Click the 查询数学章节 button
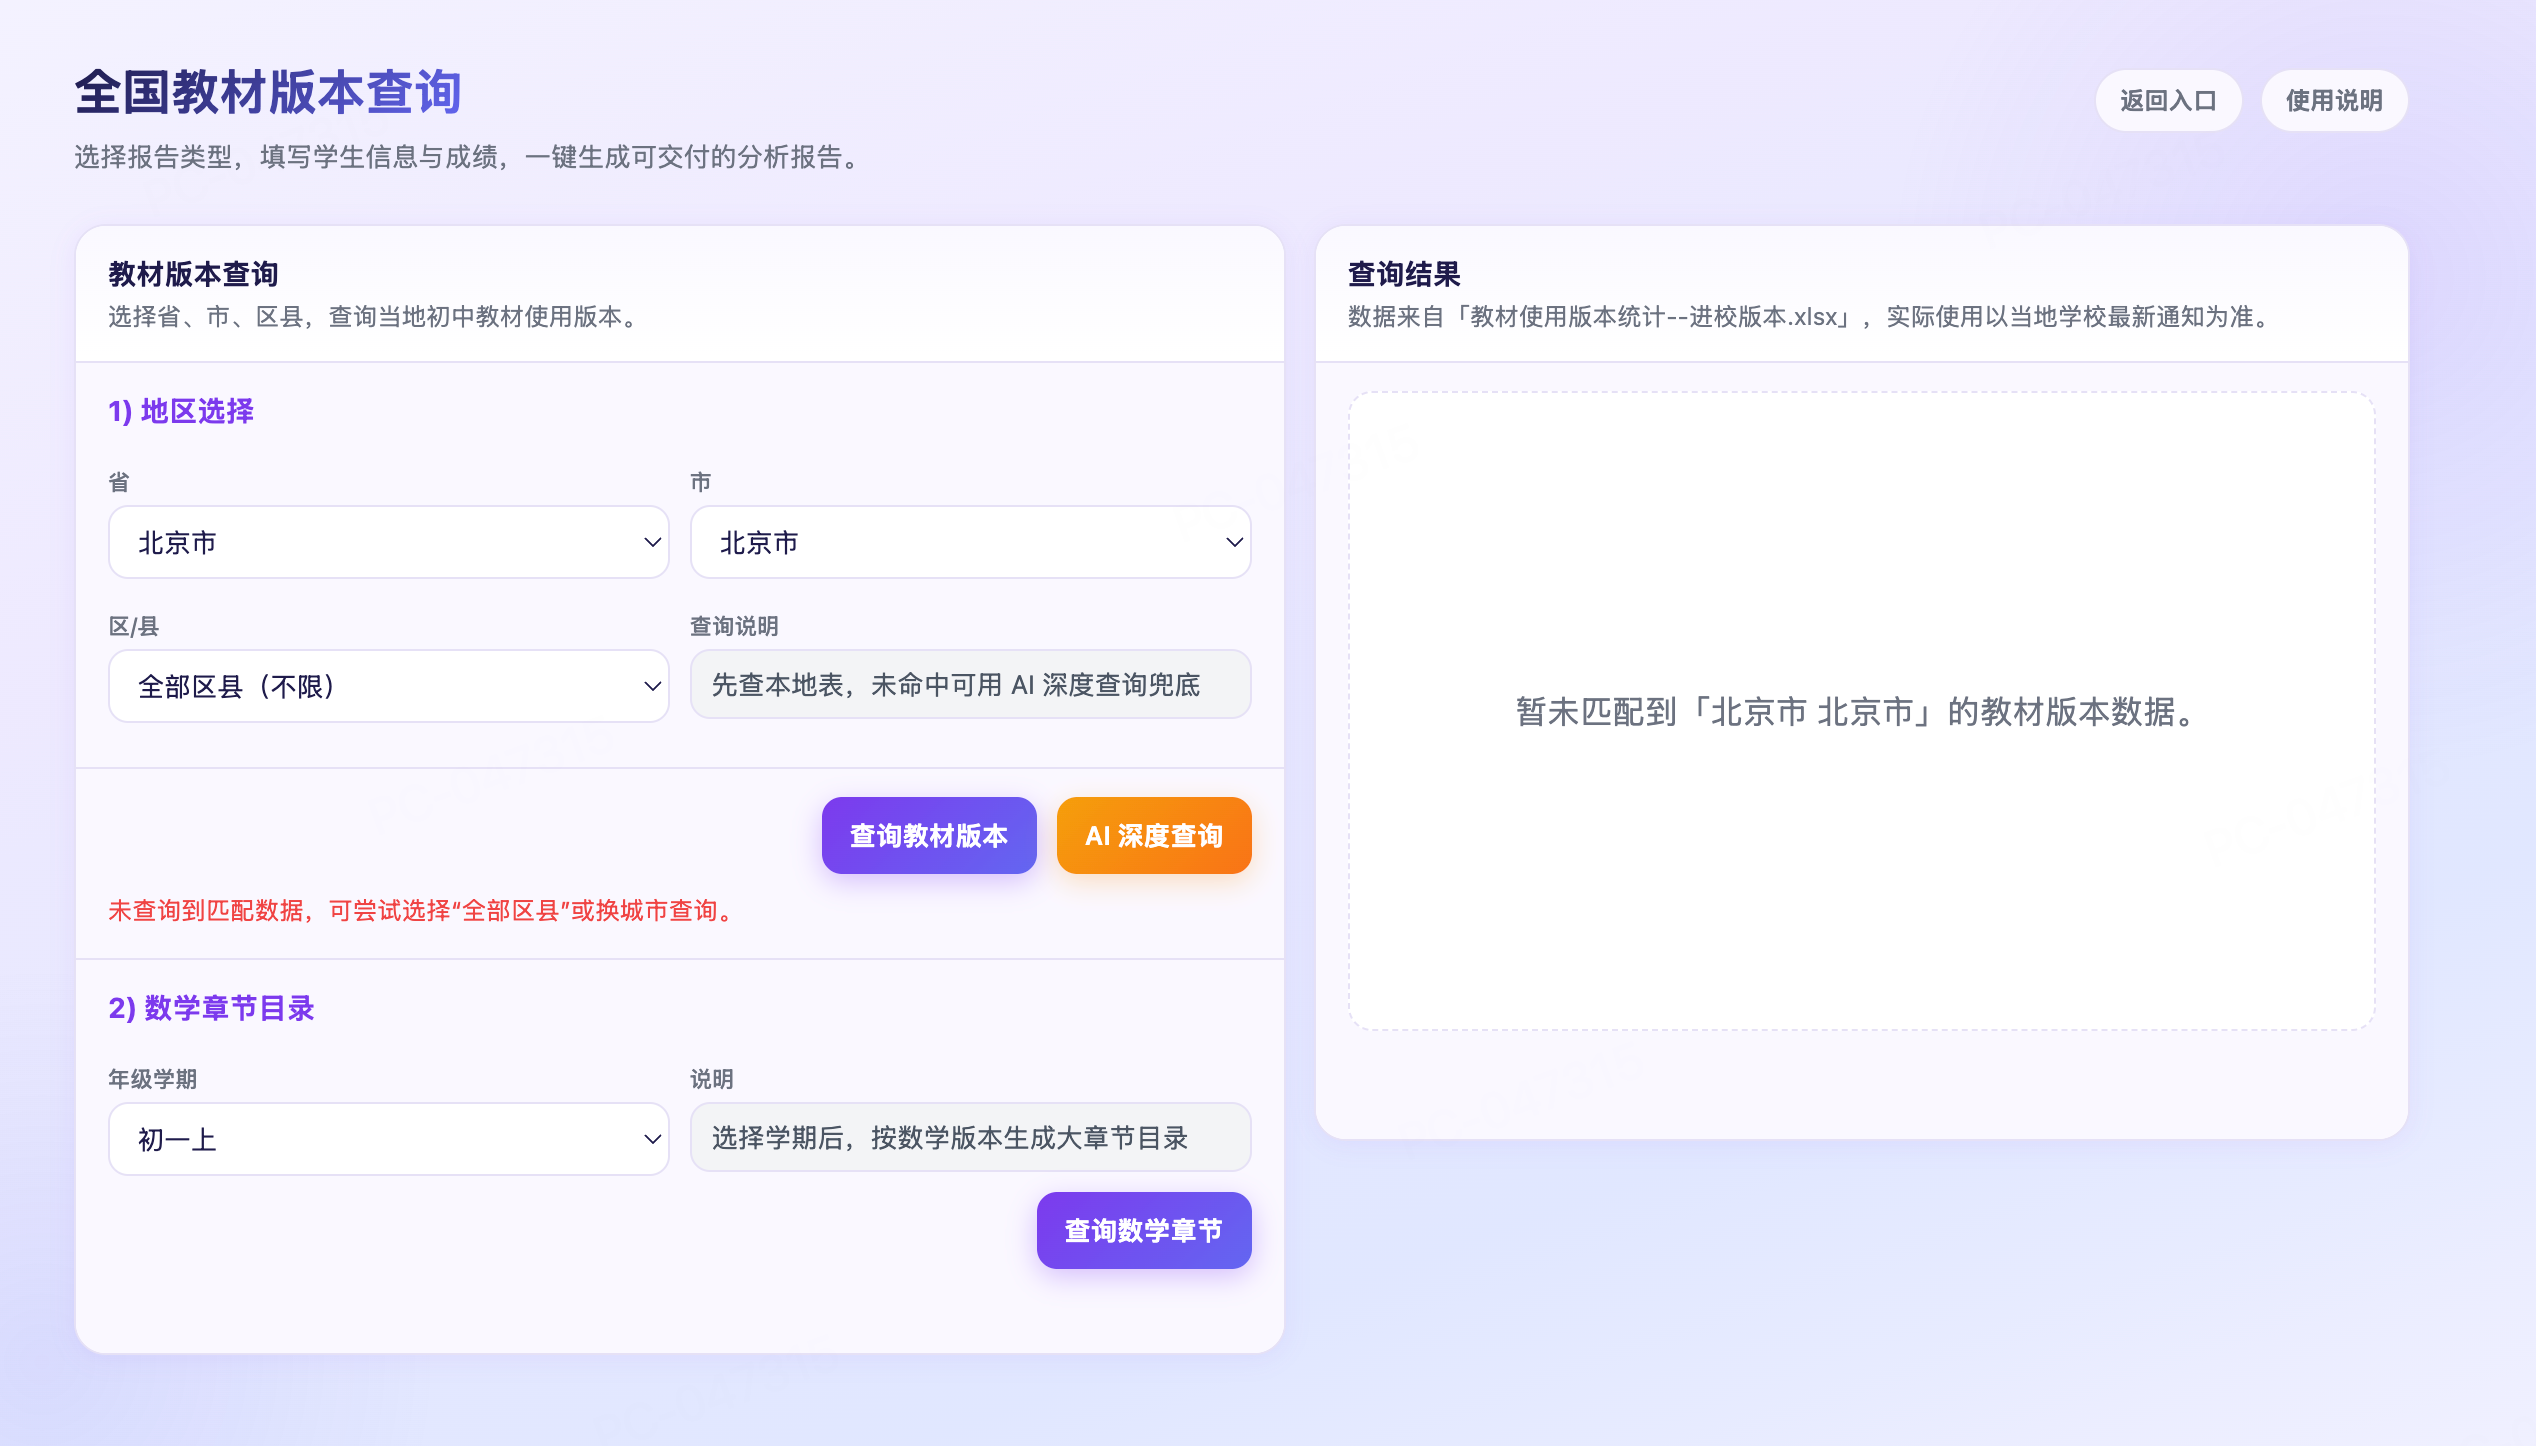The width and height of the screenshot is (2536, 1446). (1144, 1230)
